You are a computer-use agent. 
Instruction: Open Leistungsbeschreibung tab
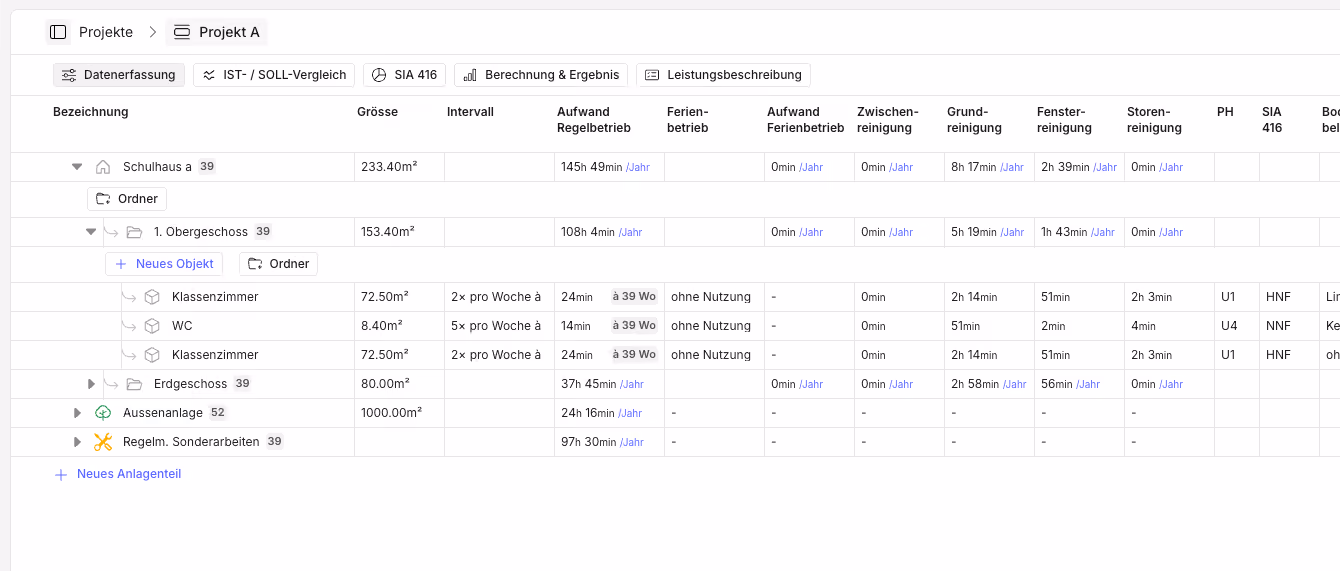(723, 75)
